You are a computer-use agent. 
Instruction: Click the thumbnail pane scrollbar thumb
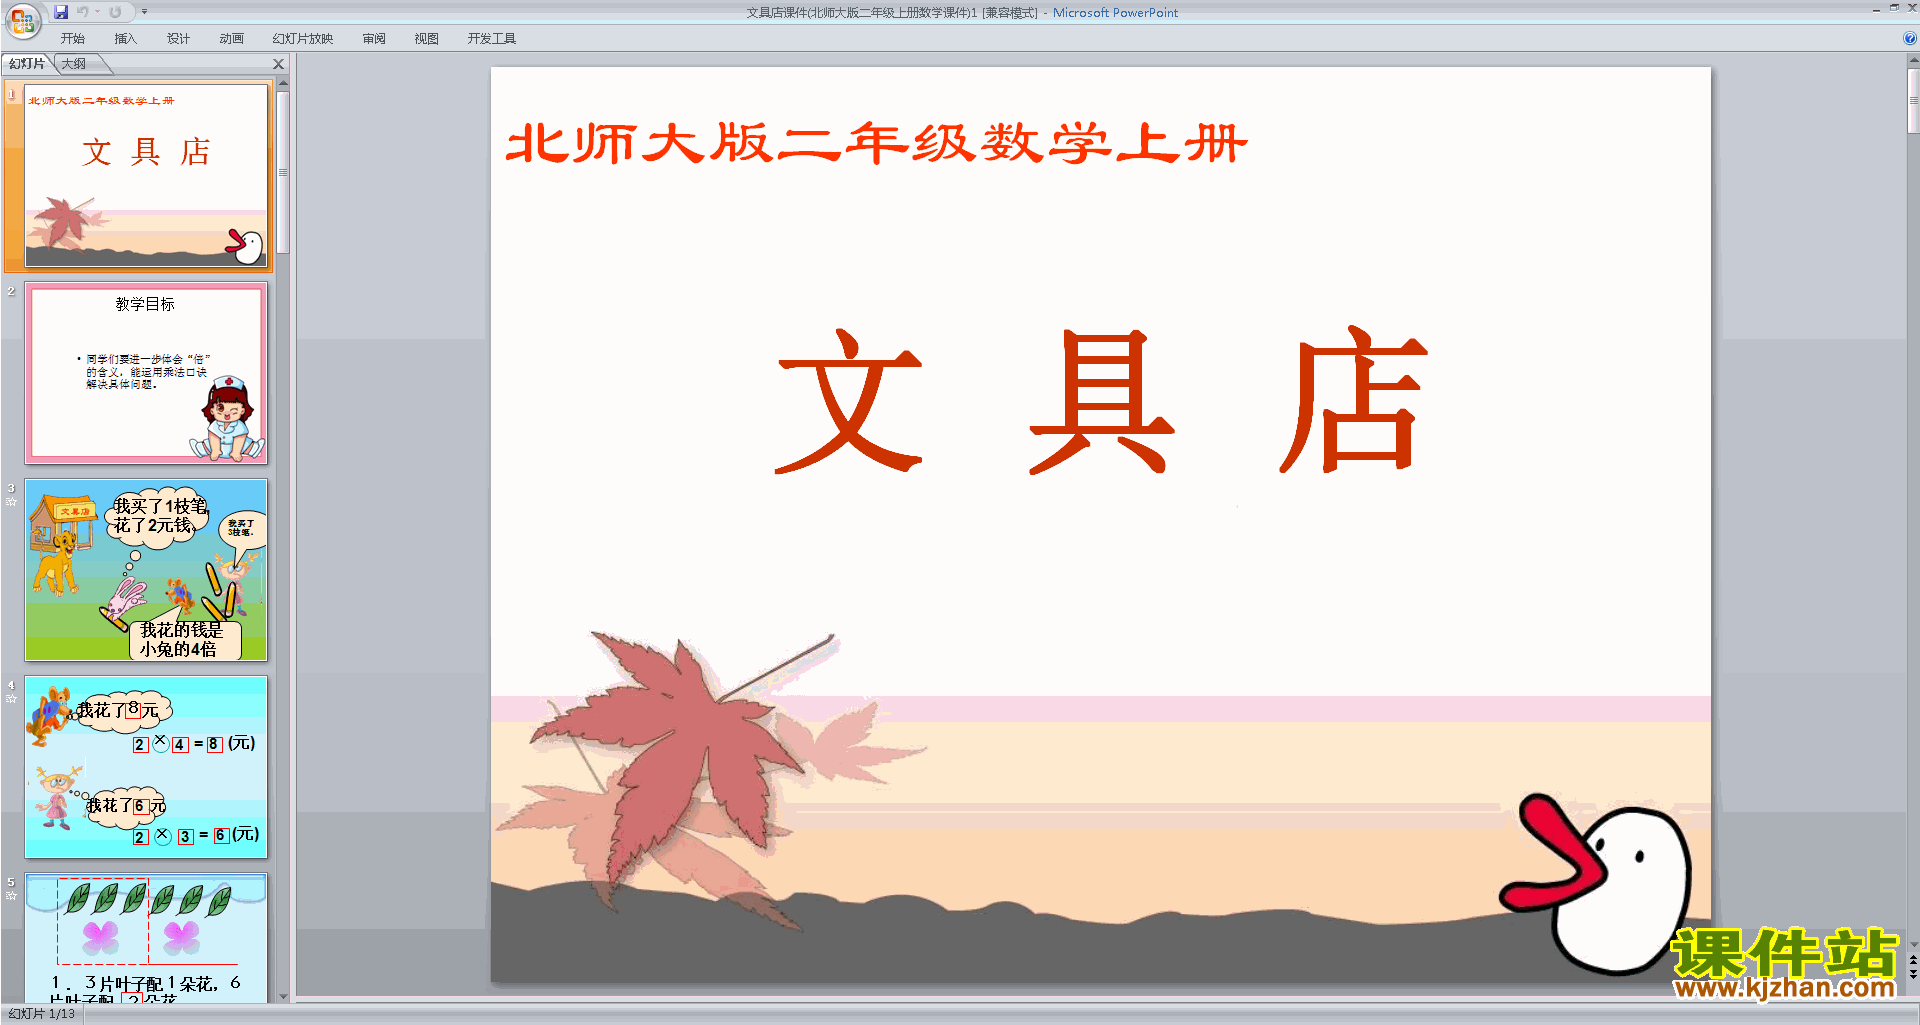click(x=283, y=172)
